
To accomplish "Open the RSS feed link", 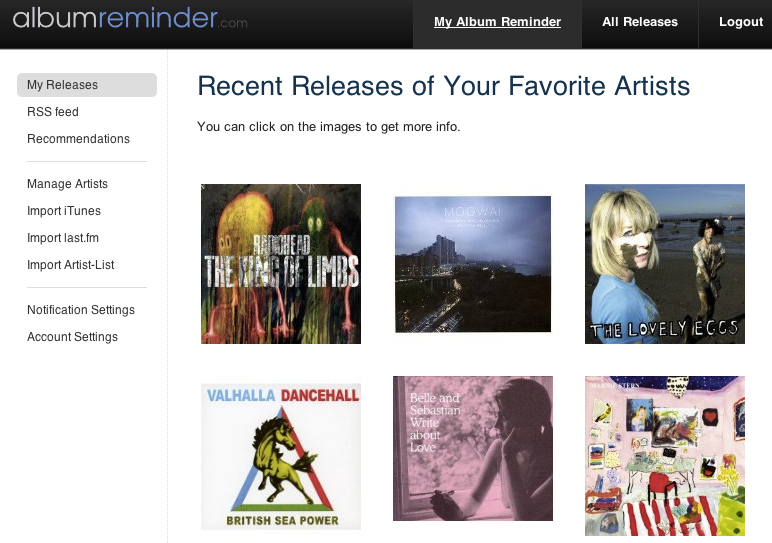I will click(x=53, y=112).
